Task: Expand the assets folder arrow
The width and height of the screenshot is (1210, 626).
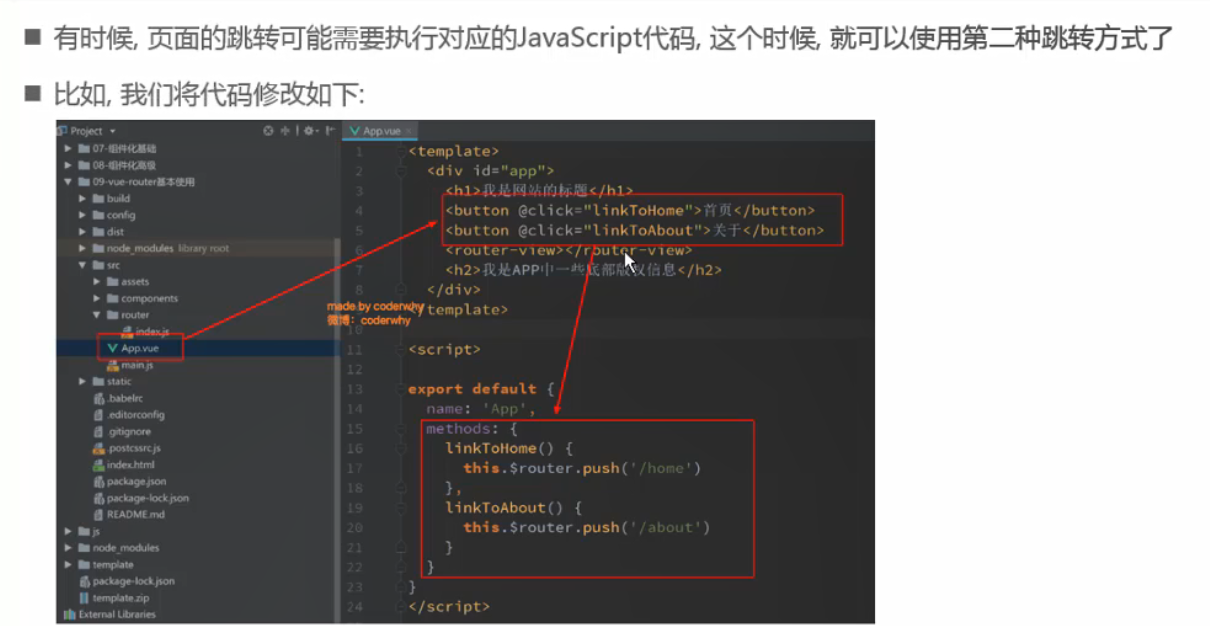Action: click(x=97, y=282)
